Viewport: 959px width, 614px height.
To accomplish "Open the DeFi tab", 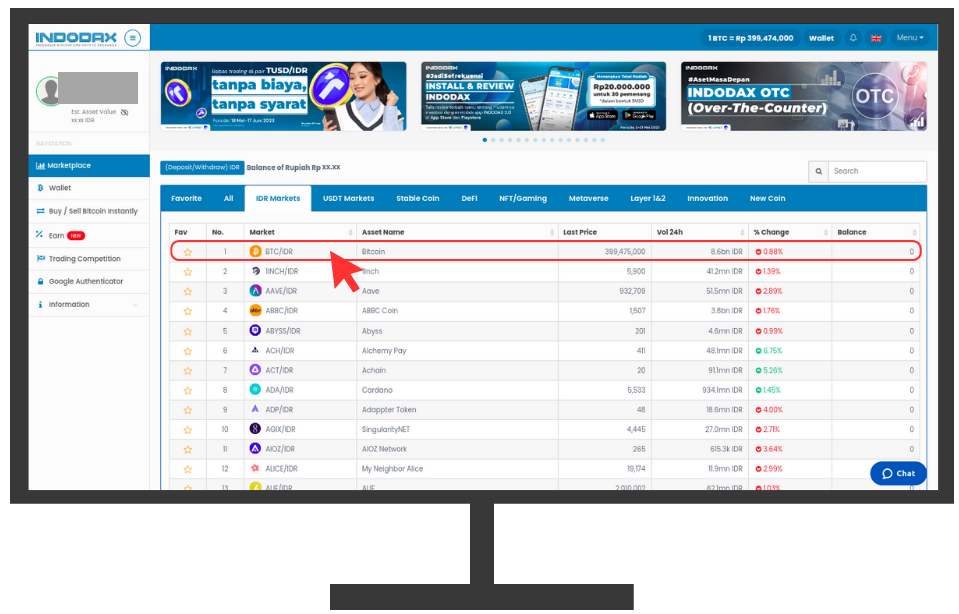I will 470,198.
